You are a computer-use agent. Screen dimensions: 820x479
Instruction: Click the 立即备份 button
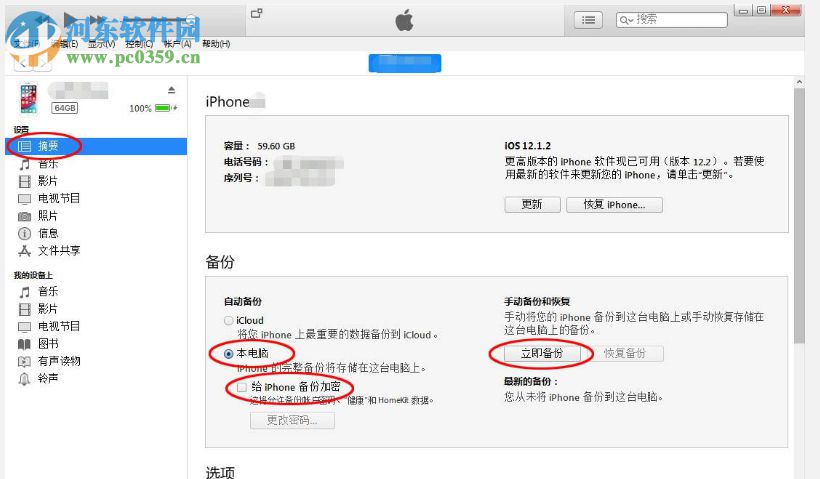pyautogui.click(x=542, y=353)
